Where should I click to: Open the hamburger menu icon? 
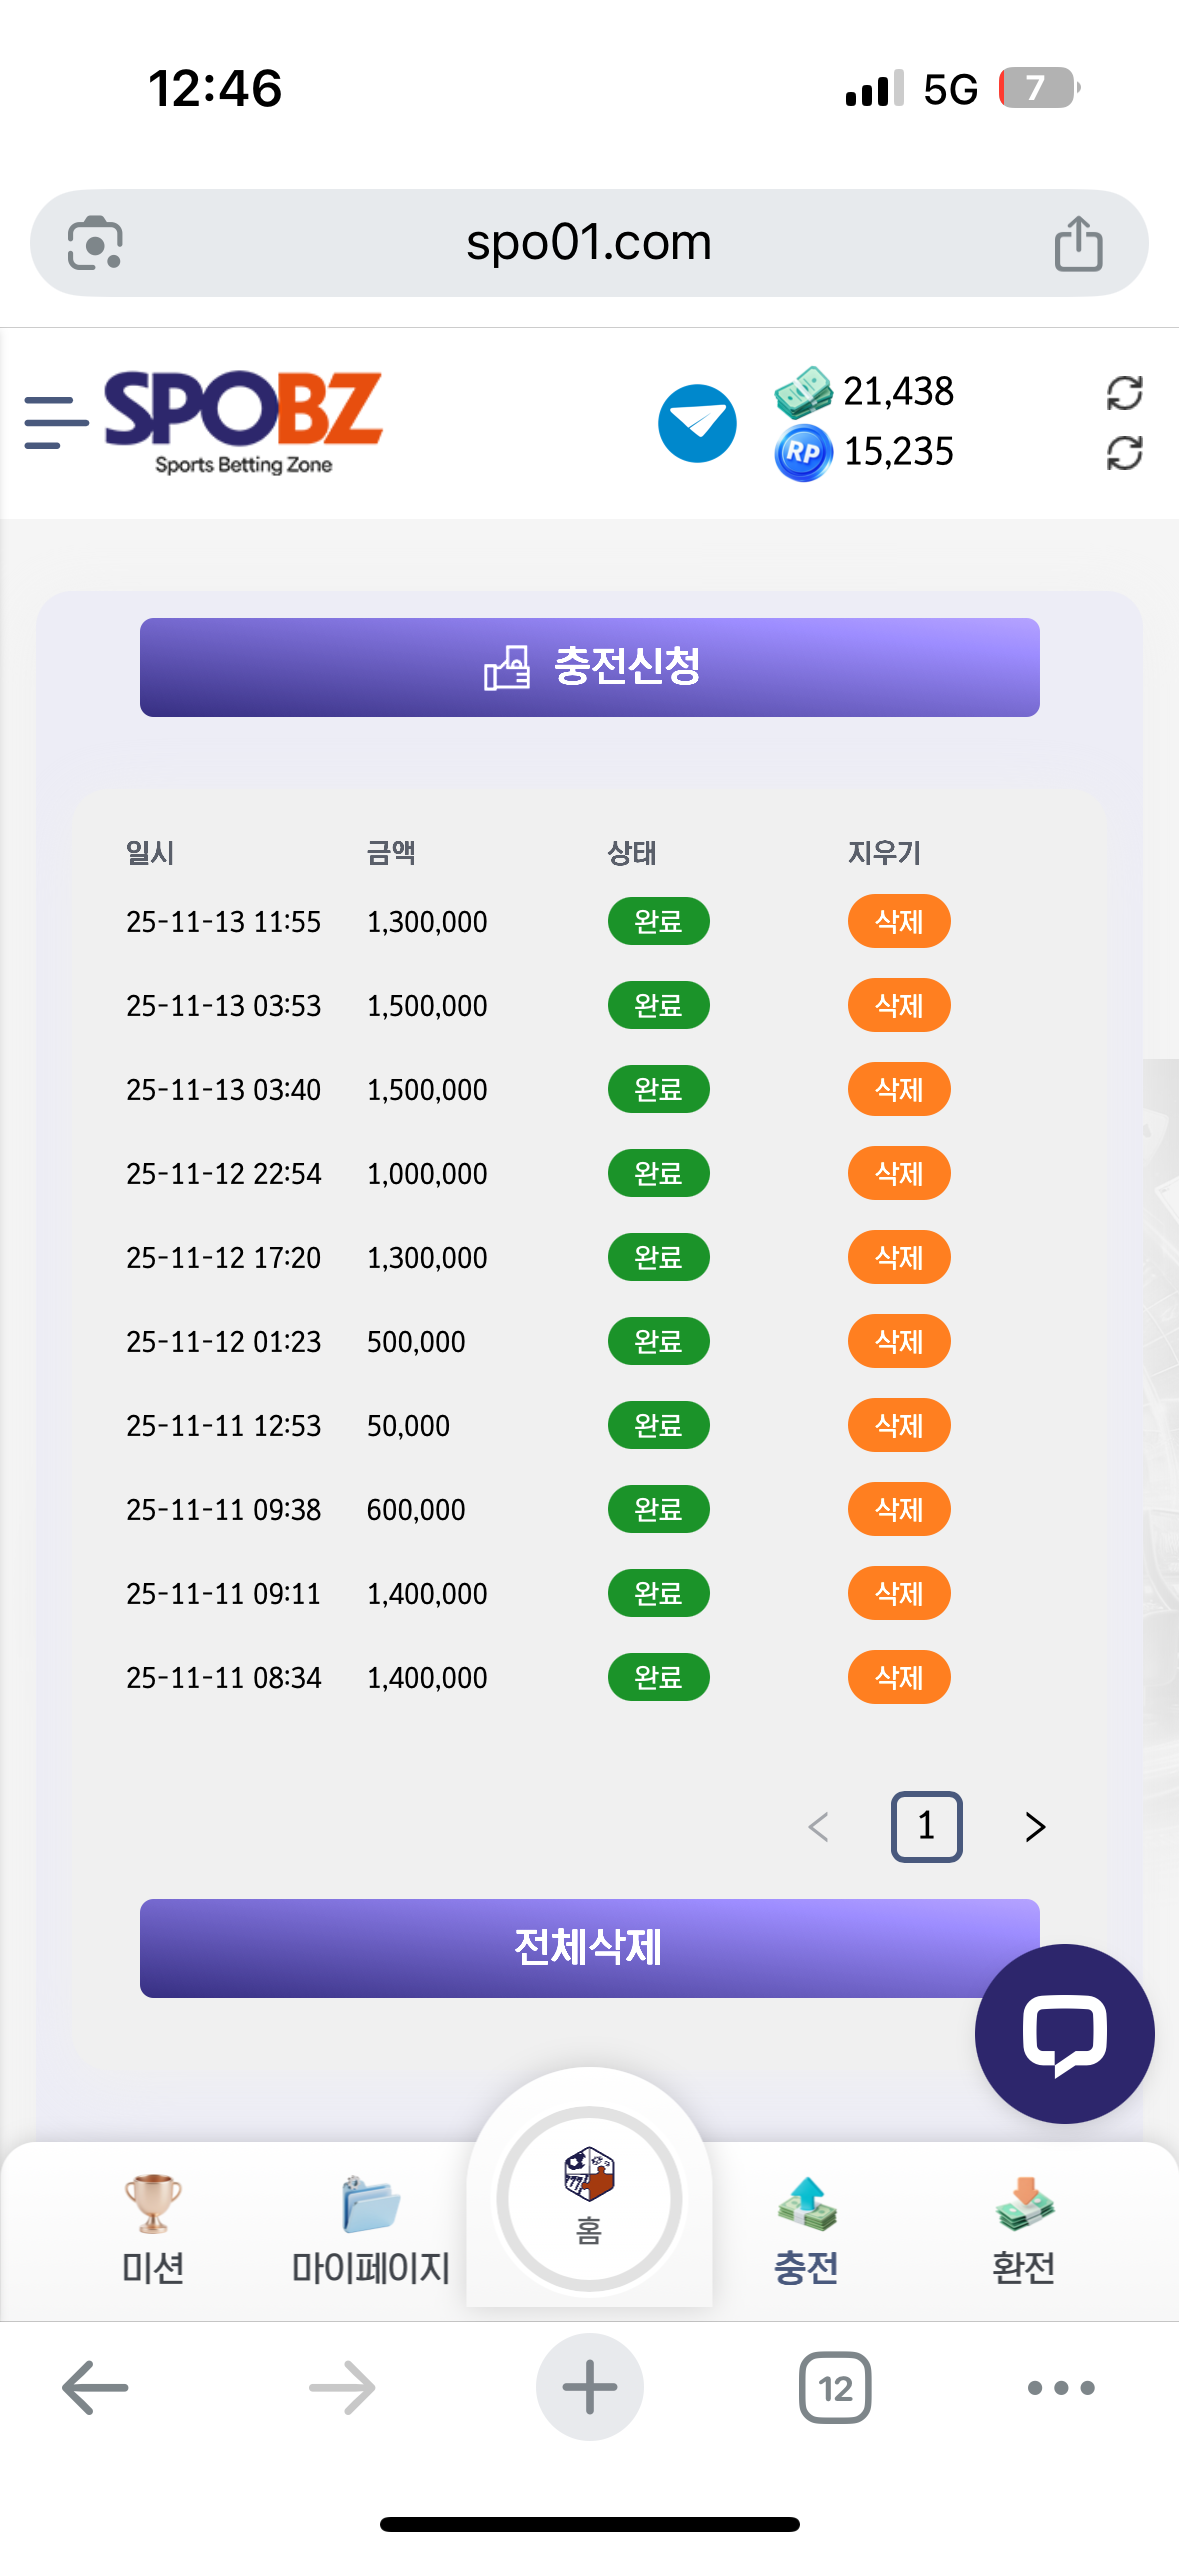pos(55,422)
